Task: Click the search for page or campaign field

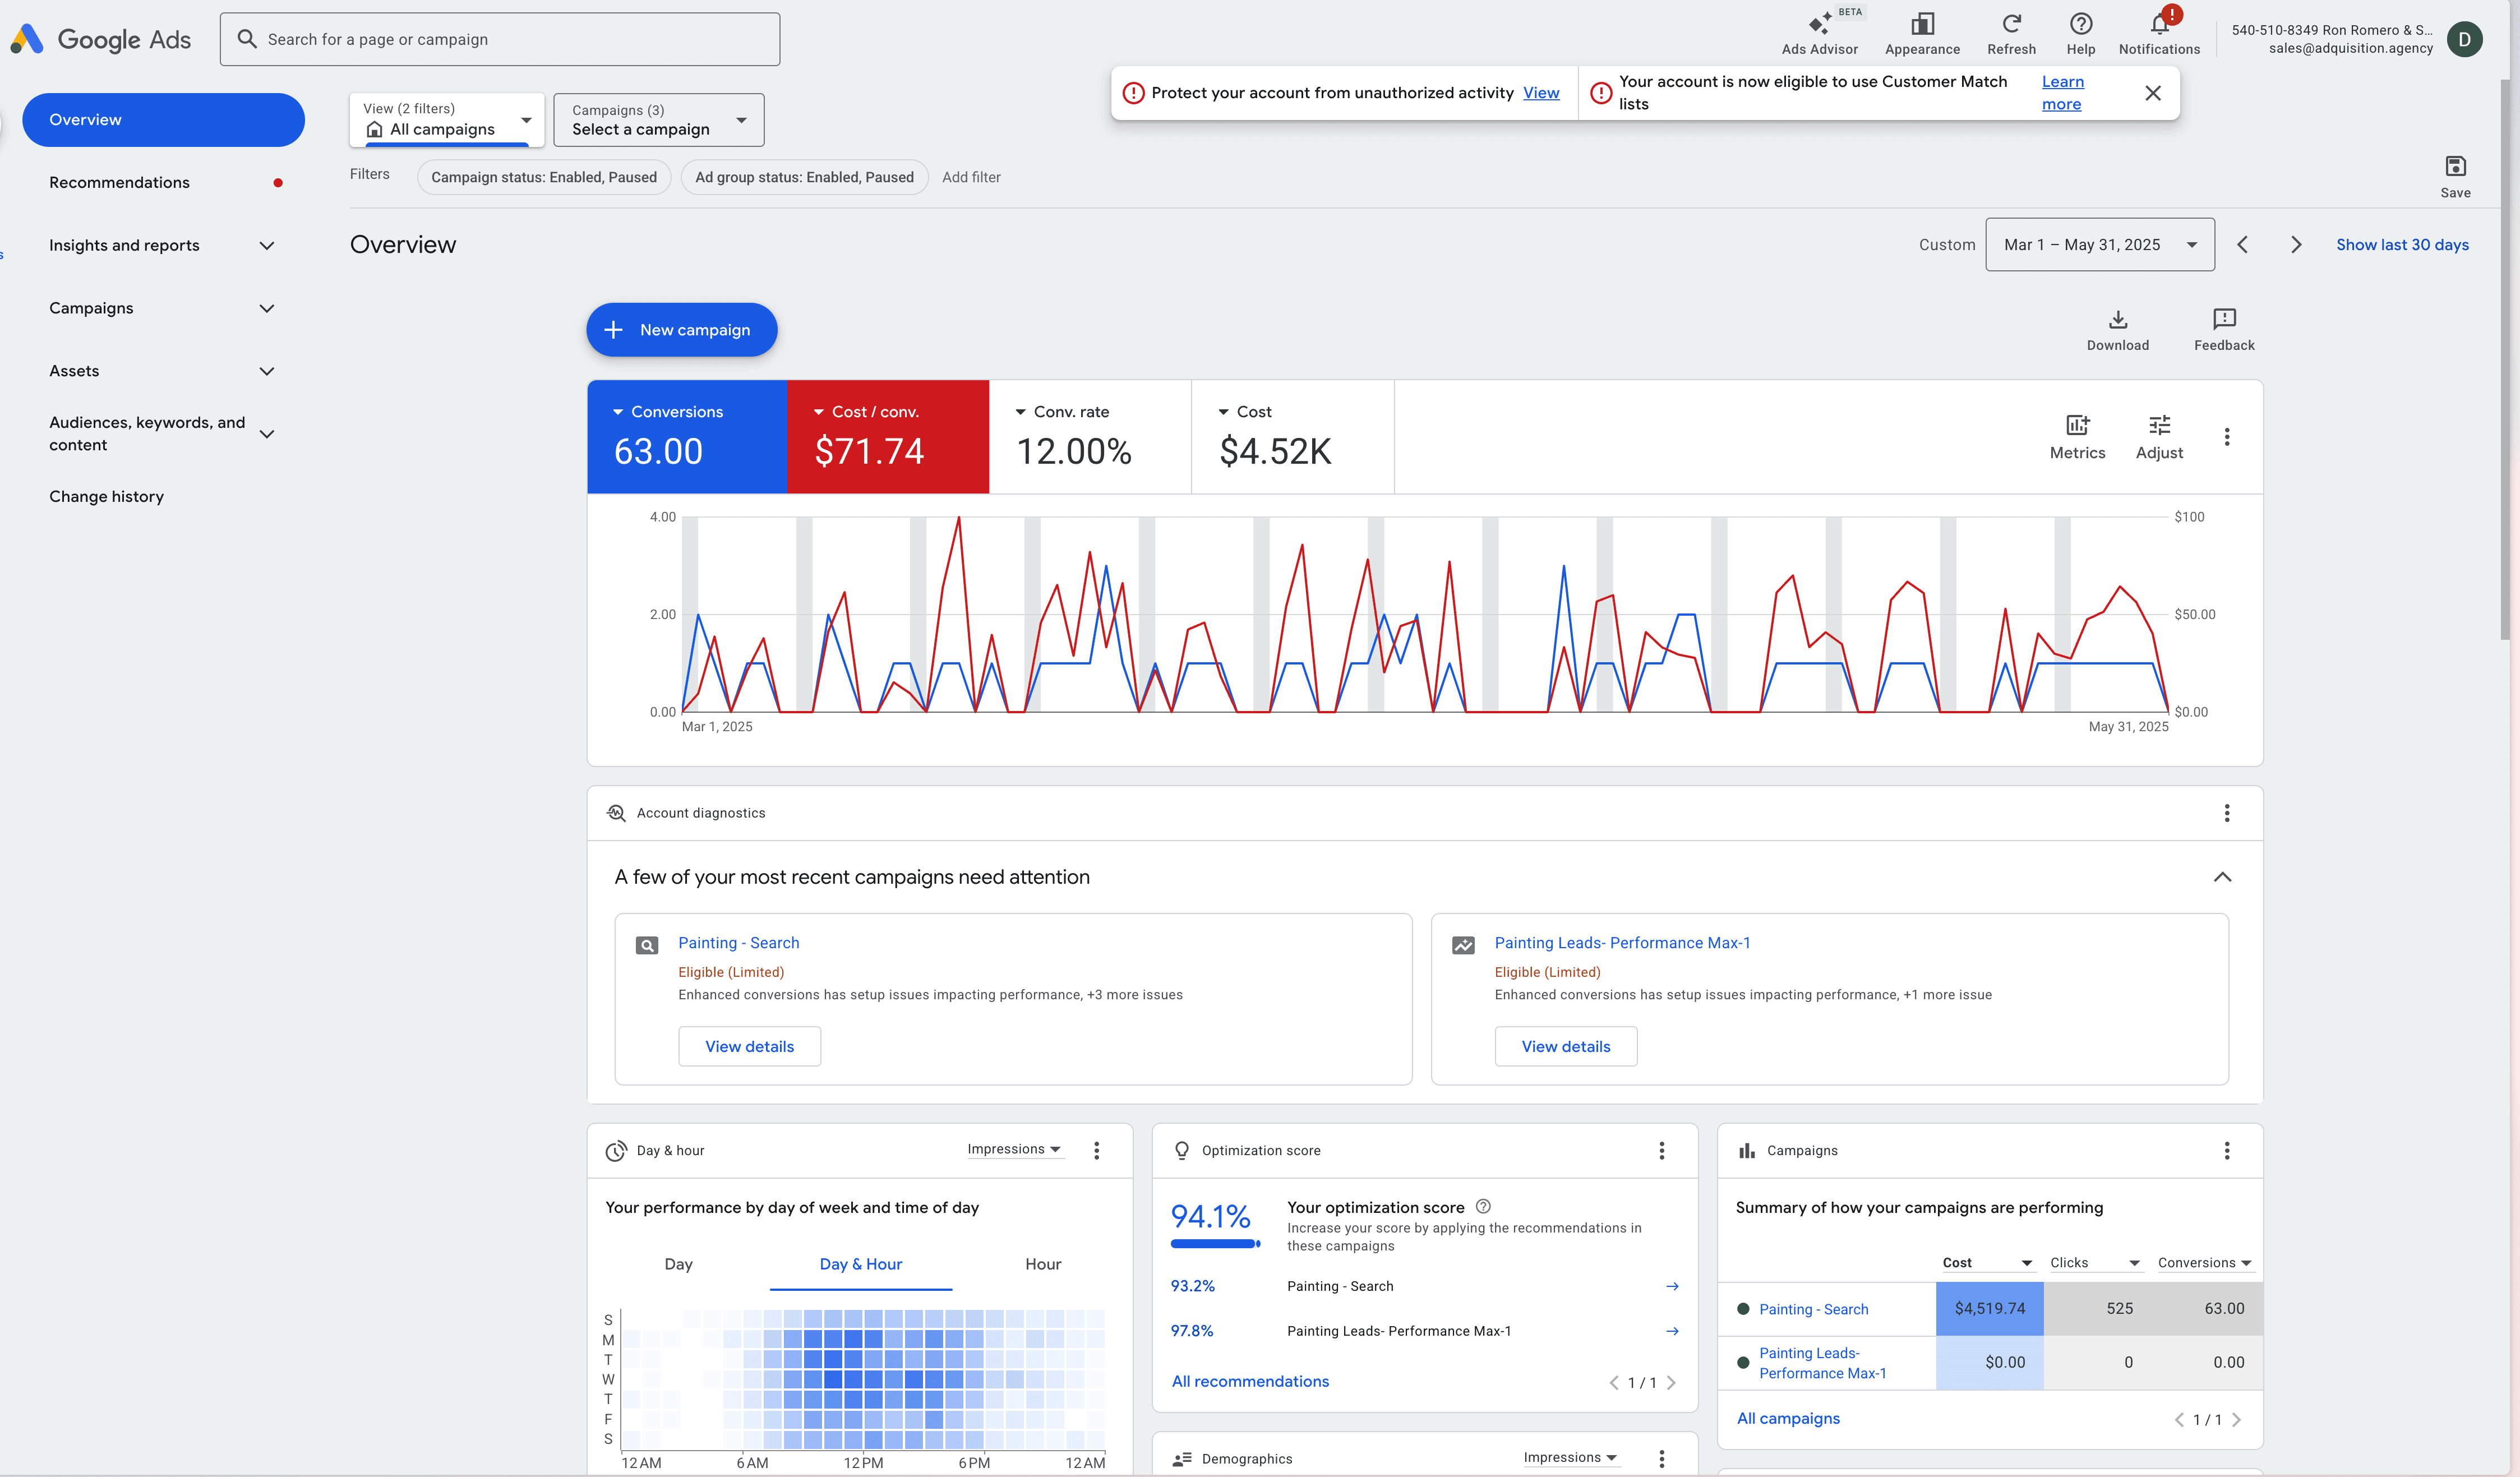Action: (500, 40)
